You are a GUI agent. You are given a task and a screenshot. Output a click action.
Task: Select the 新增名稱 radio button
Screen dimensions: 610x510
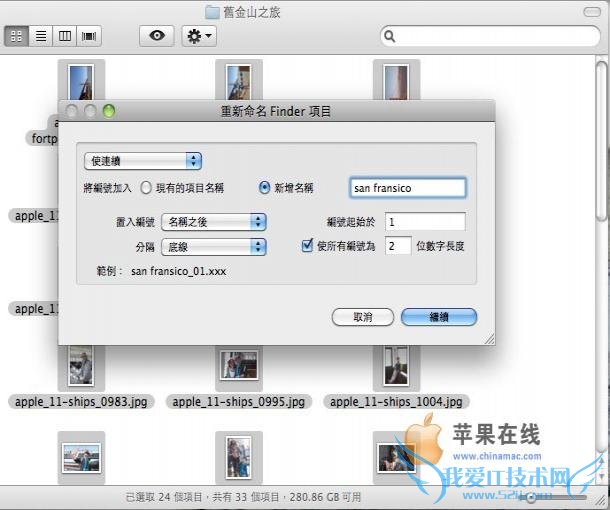click(264, 188)
